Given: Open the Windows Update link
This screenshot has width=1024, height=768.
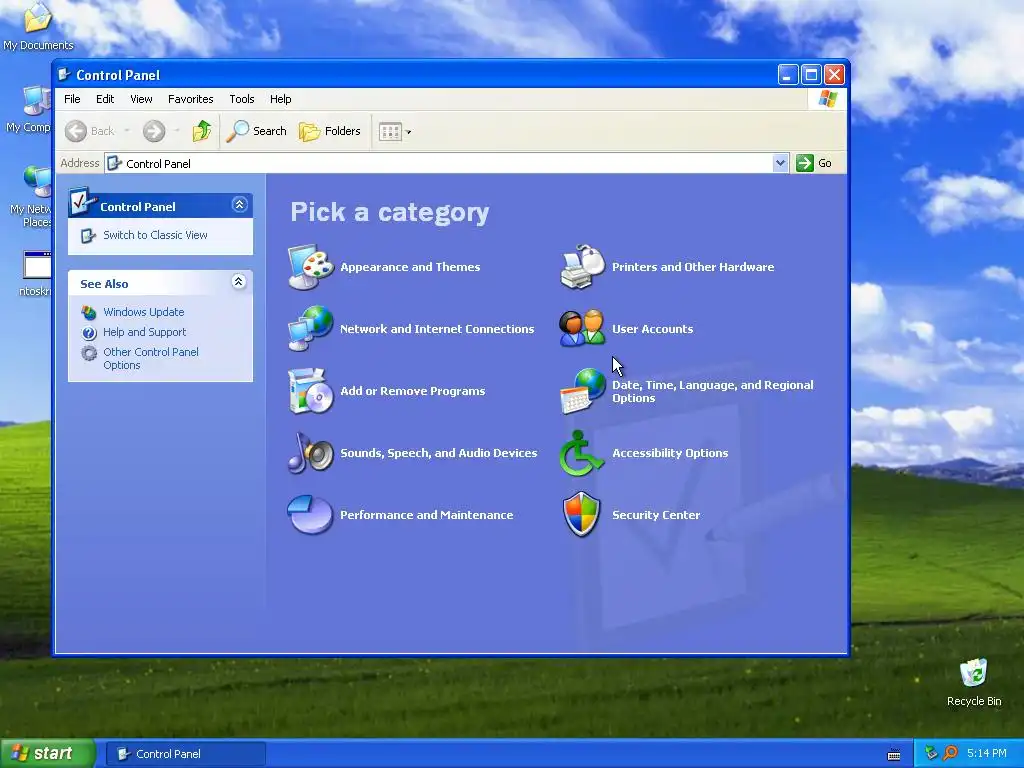Looking at the screenshot, I should 144,312.
